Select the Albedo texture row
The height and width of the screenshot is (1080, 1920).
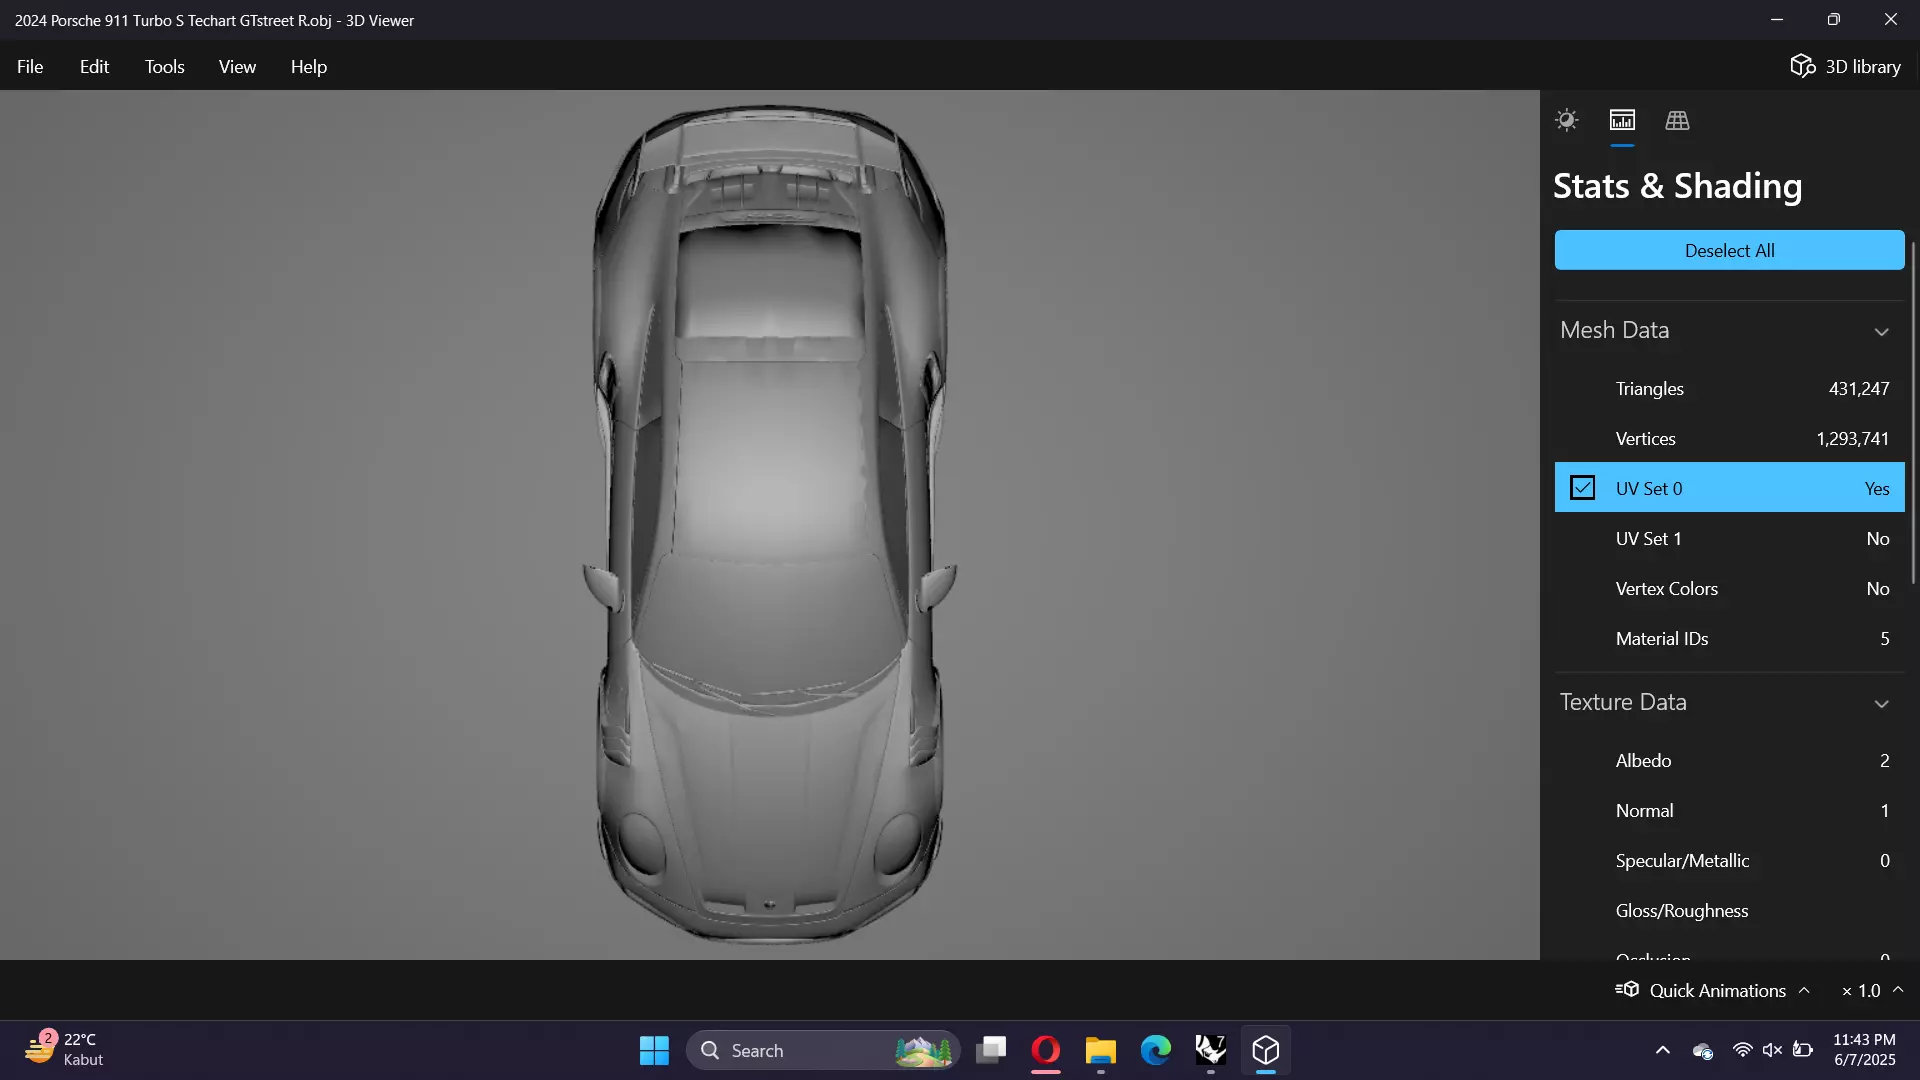click(1729, 760)
